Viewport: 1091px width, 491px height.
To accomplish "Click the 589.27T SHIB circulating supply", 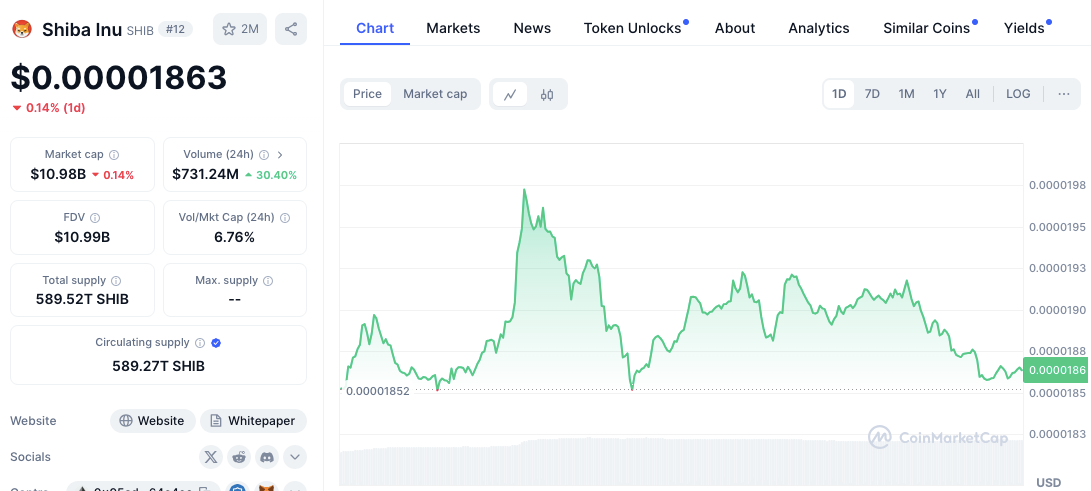I will 159,366.
